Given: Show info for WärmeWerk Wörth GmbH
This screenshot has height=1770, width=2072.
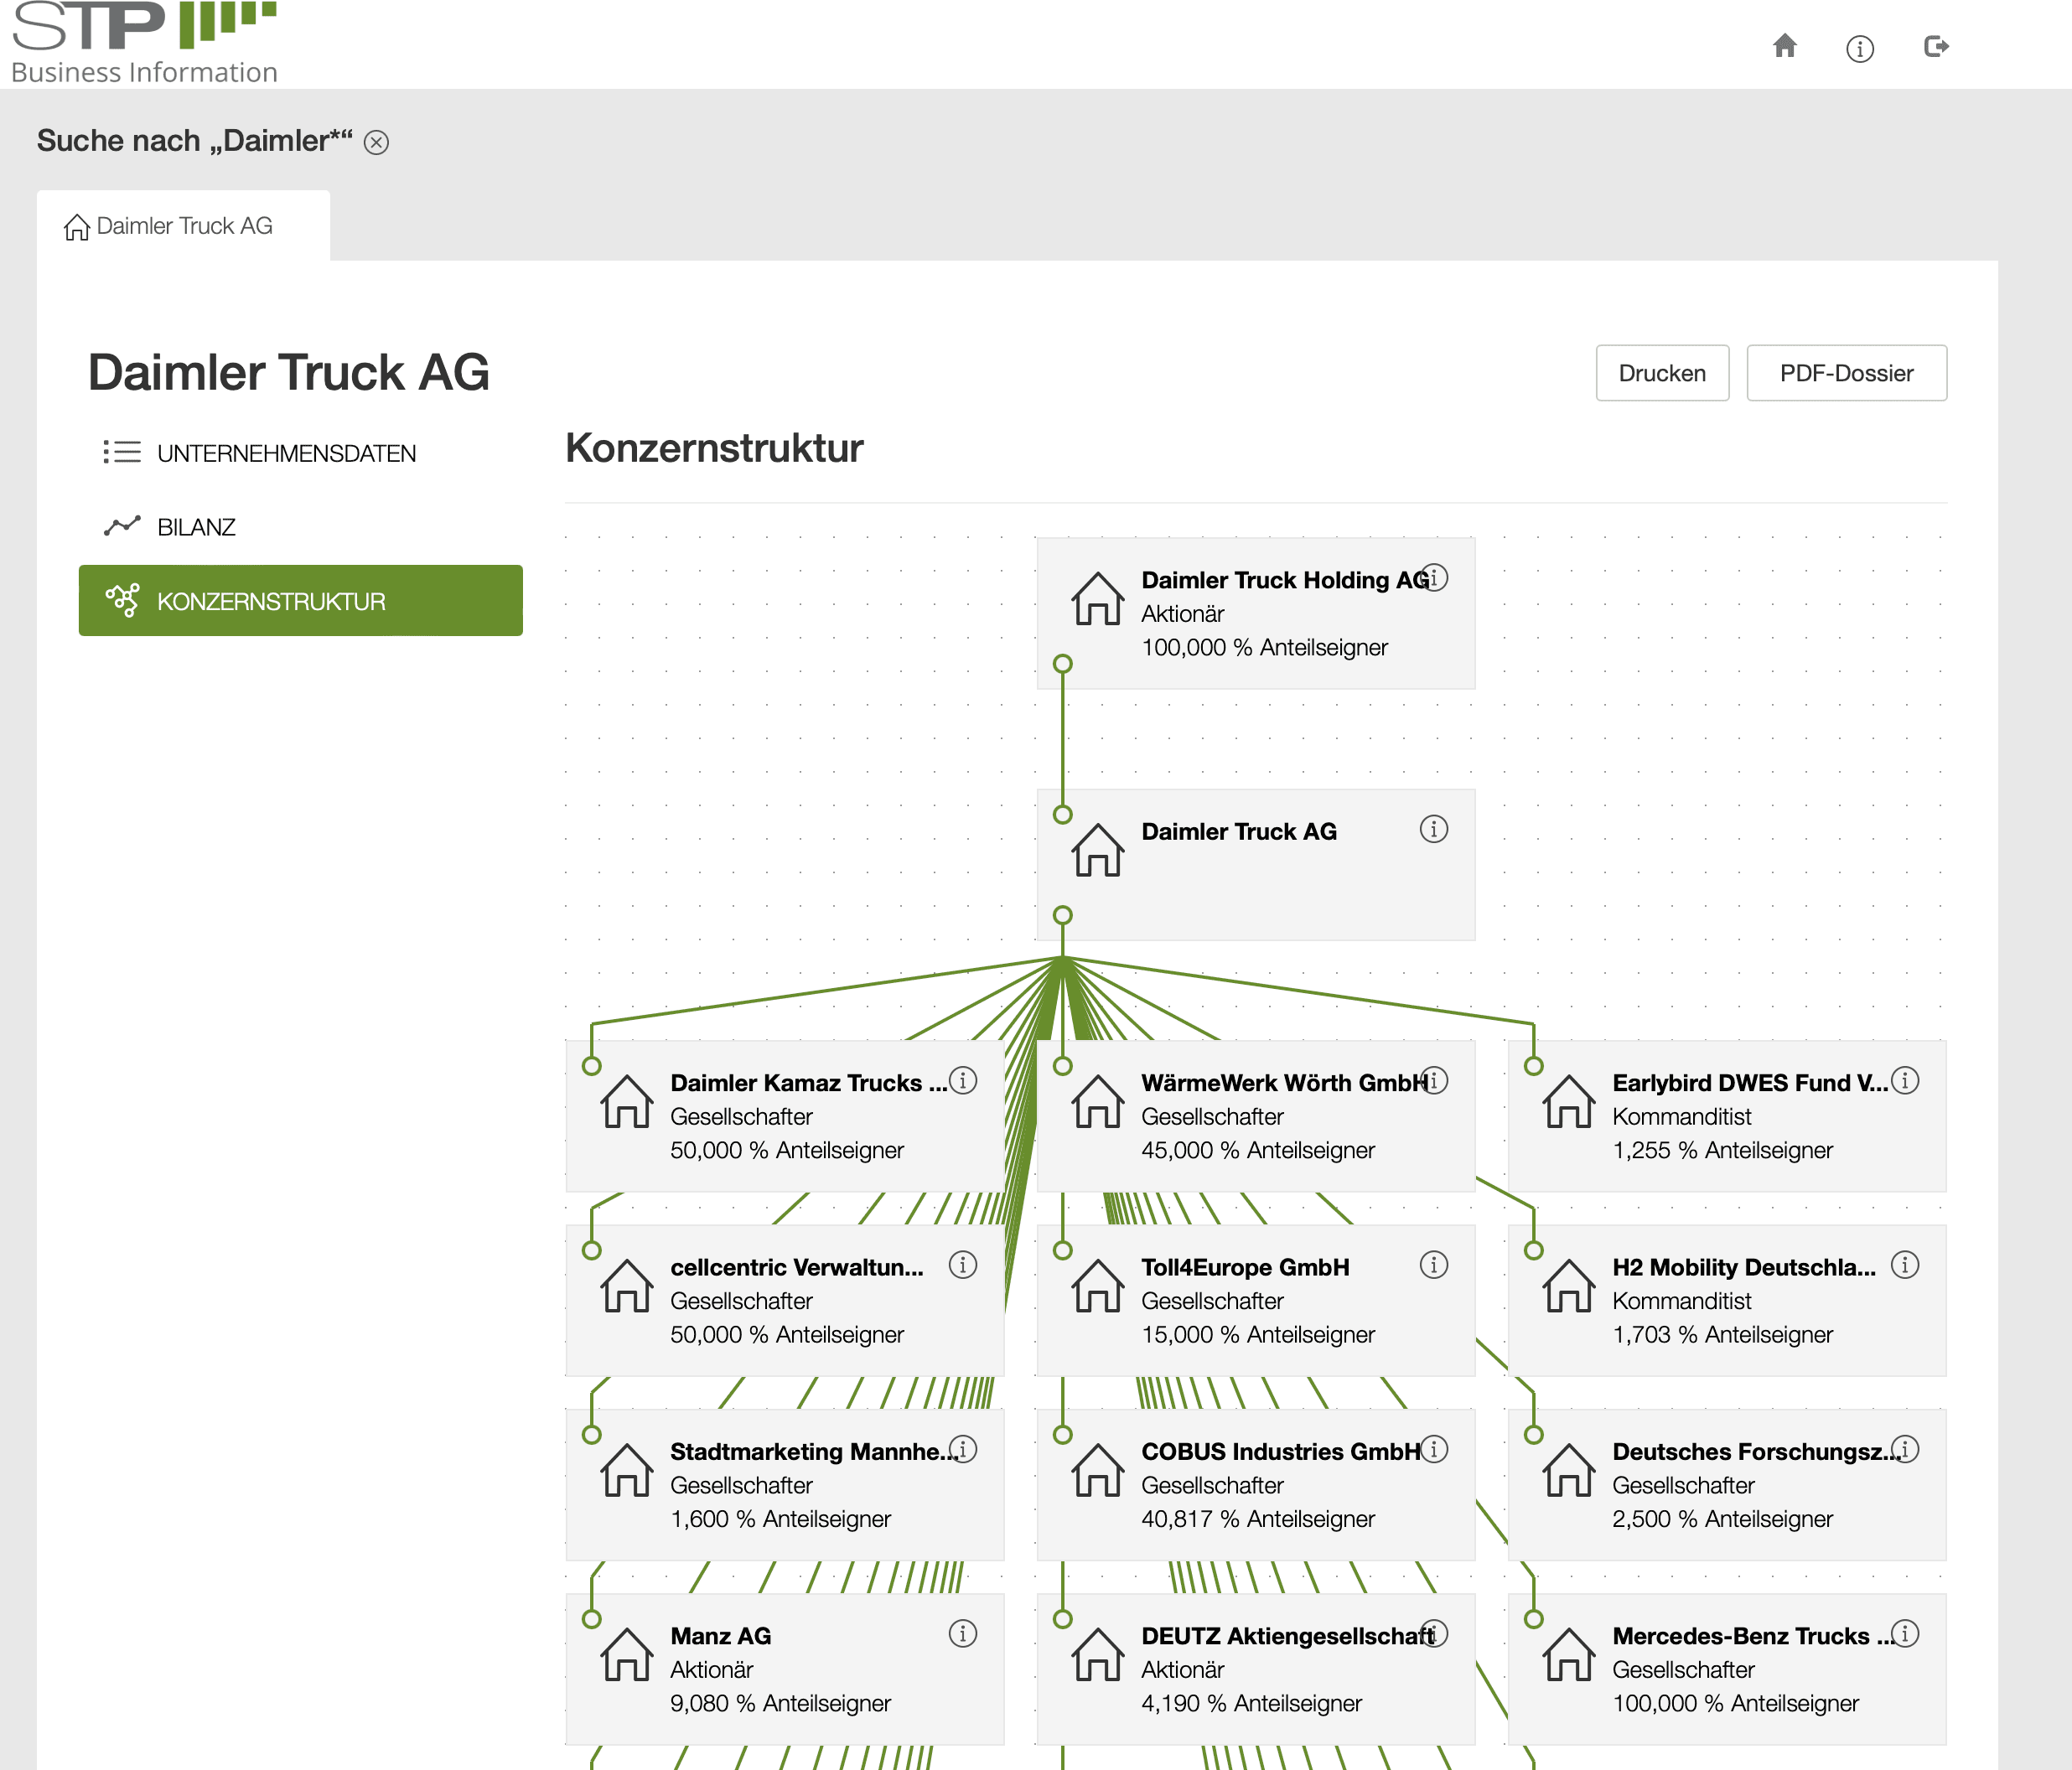Looking at the screenshot, I should [1434, 1080].
